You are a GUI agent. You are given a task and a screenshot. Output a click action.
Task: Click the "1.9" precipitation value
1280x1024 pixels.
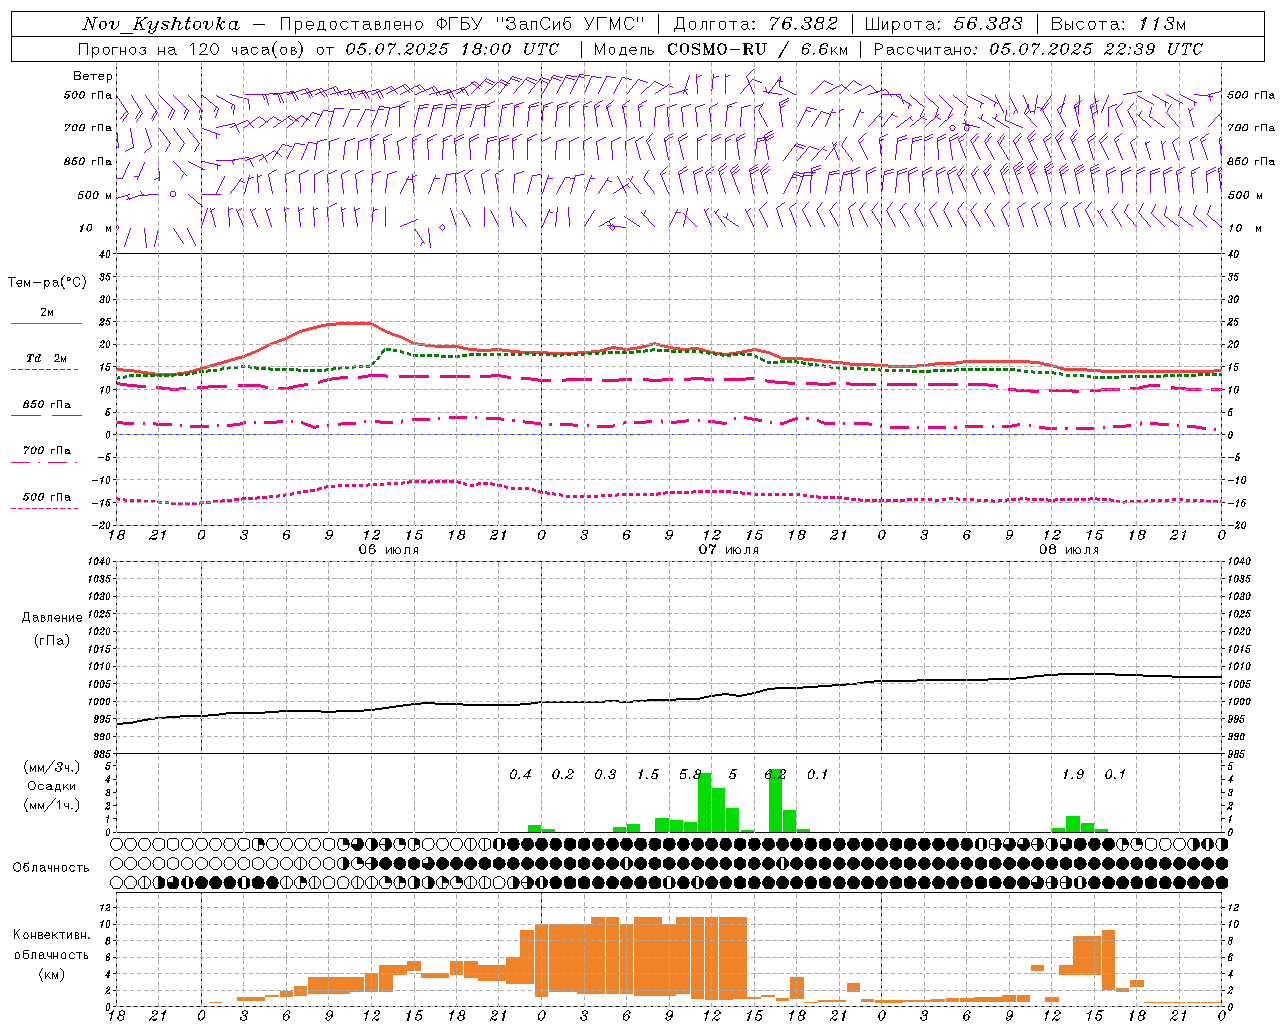(1073, 775)
